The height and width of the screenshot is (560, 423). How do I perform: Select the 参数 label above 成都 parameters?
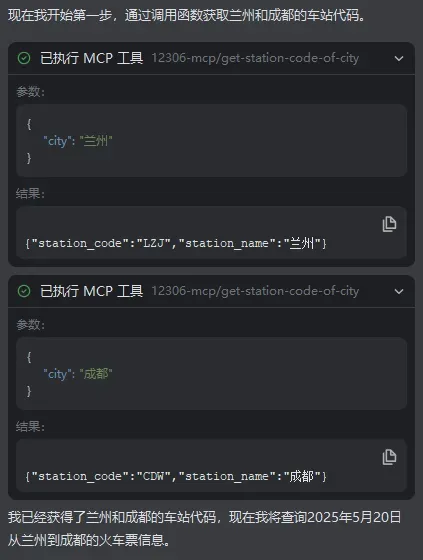pyautogui.click(x=30, y=325)
